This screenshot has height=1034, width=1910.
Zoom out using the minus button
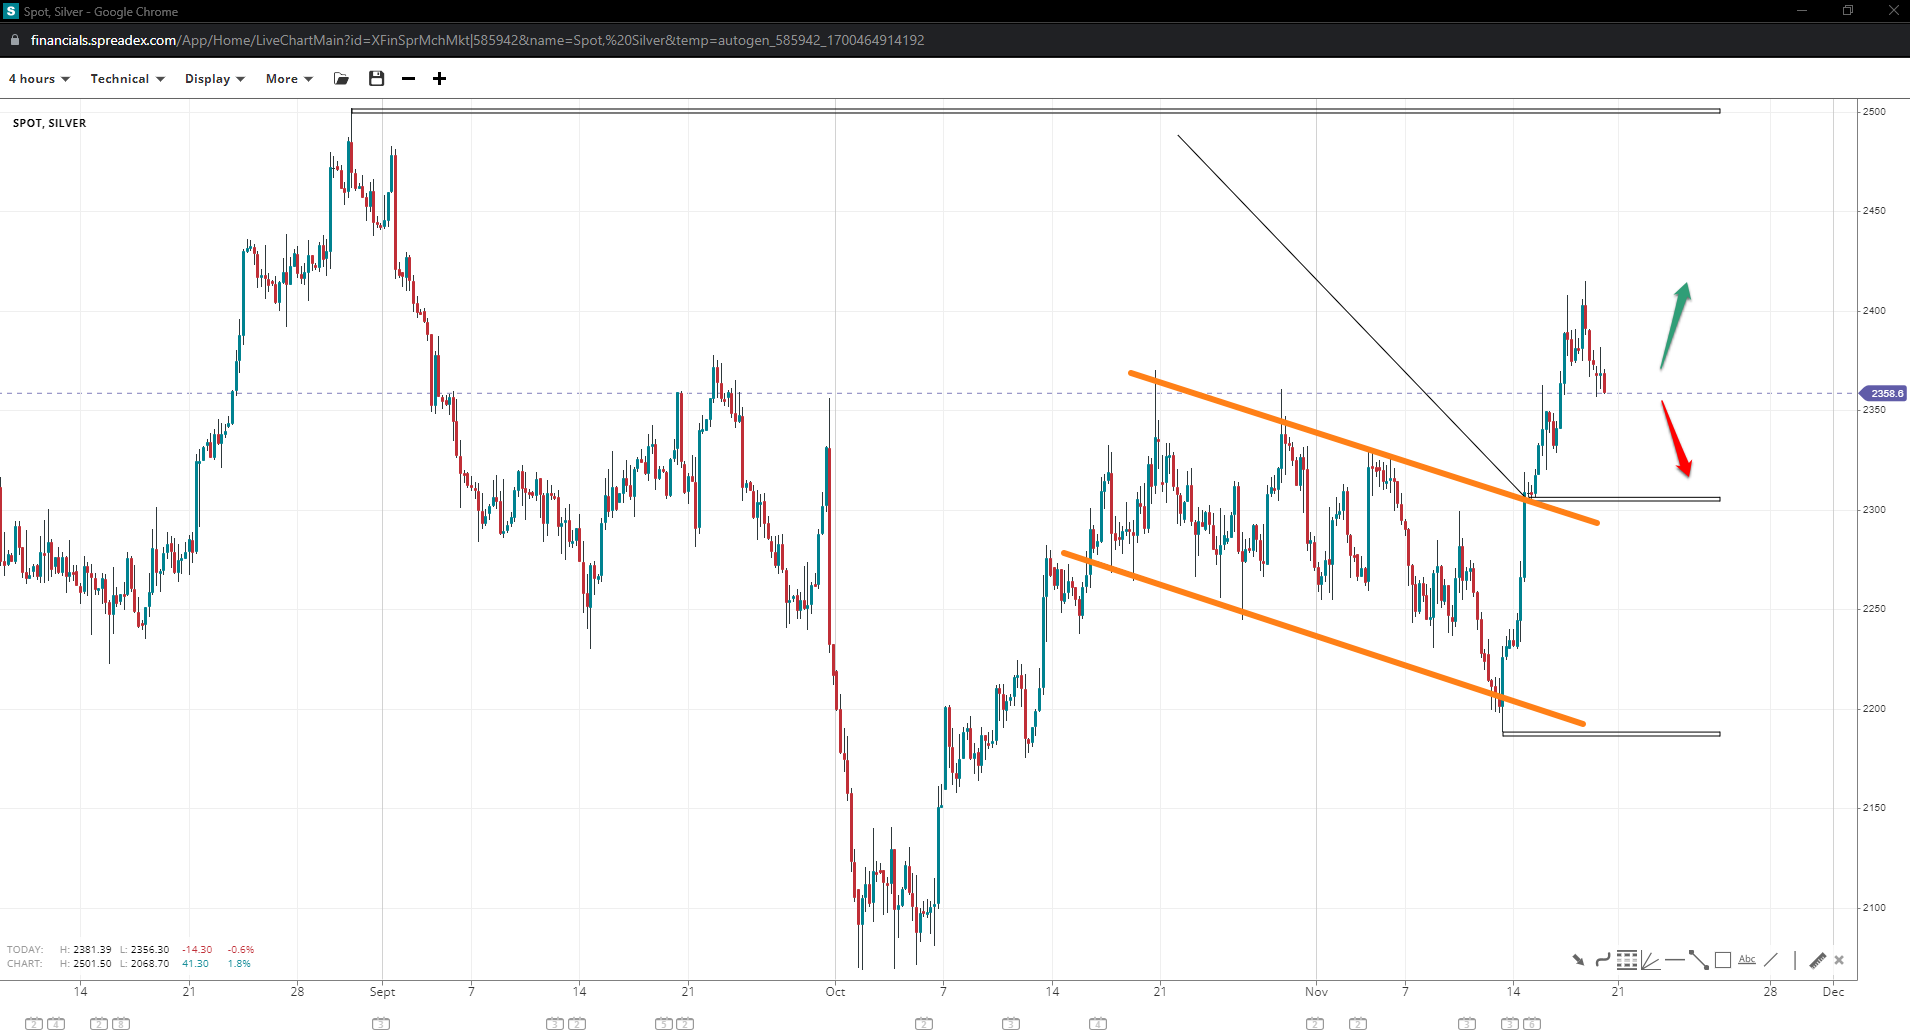click(x=408, y=79)
